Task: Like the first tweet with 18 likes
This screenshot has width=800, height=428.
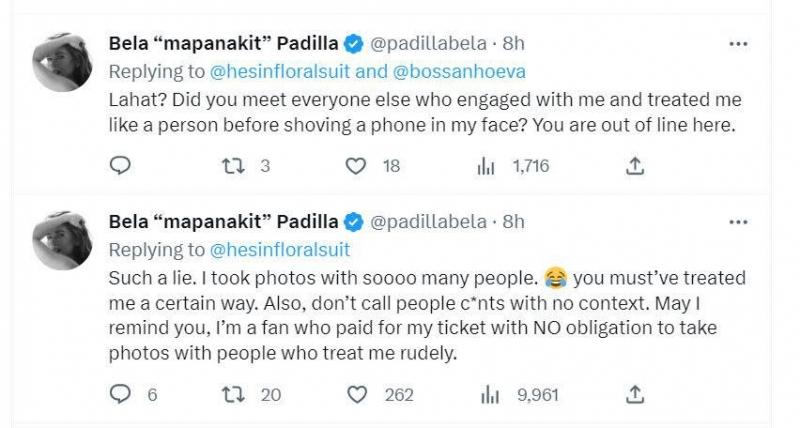Action: (355, 167)
